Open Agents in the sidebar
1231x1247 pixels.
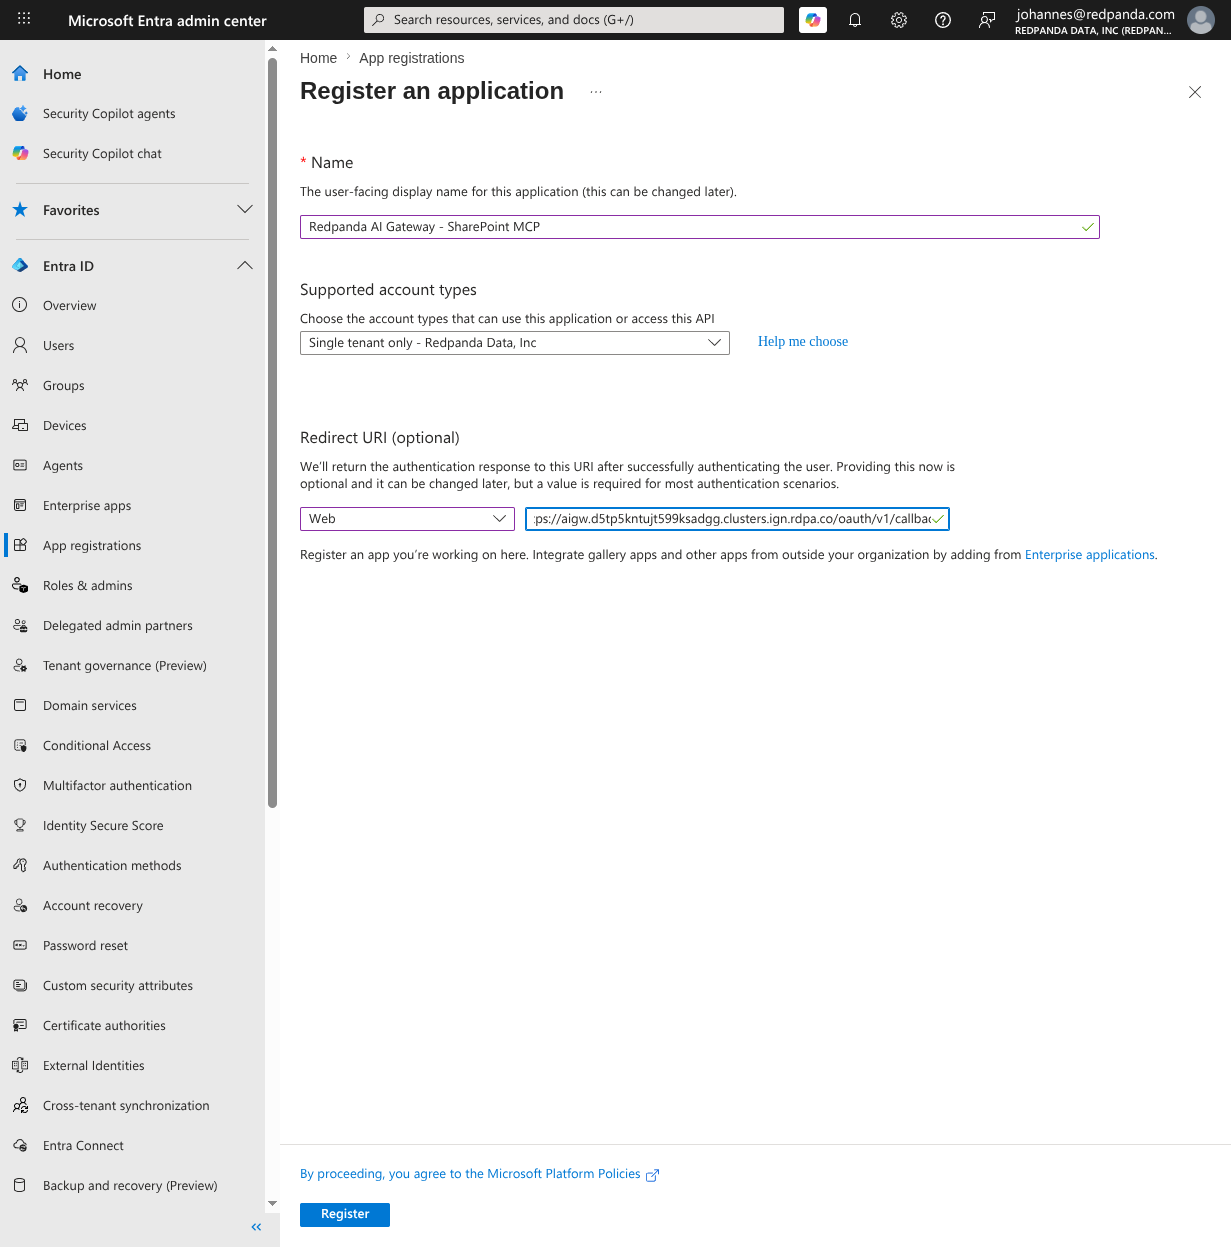pos(63,466)
